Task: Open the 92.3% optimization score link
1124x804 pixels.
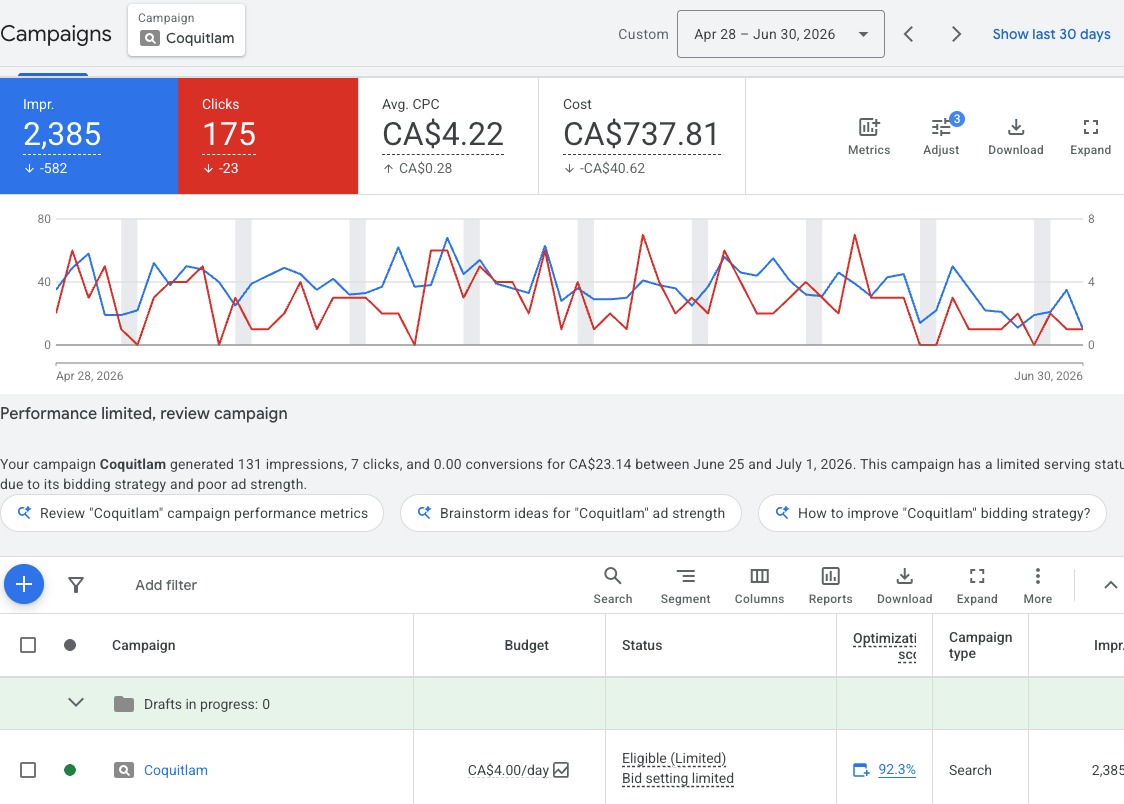Action: [x=897, y=770]
